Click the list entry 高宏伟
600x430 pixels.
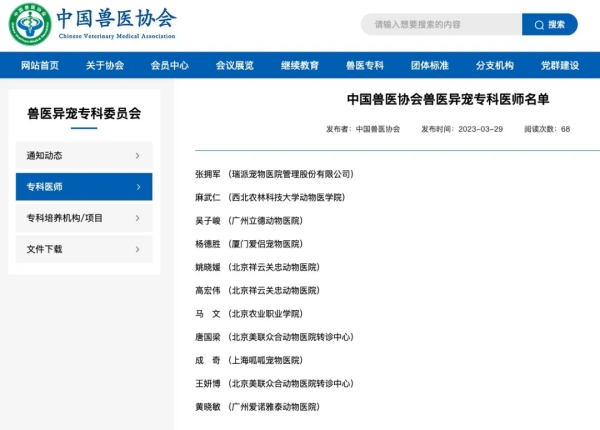257,291
